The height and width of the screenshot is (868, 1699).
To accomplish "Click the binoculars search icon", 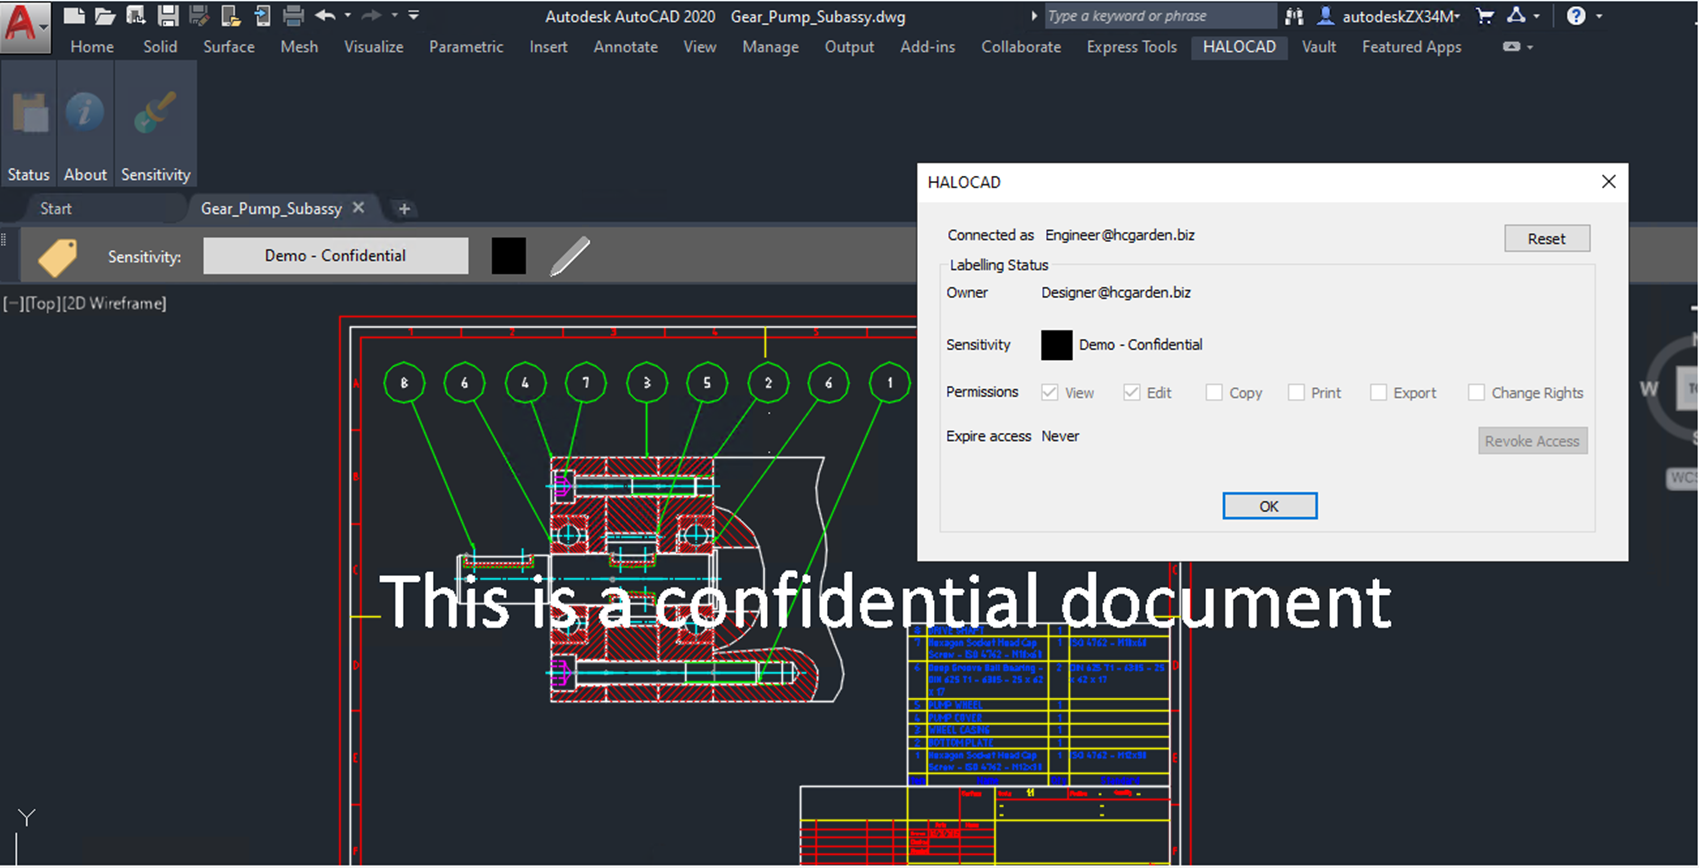I will [1294, 16].
